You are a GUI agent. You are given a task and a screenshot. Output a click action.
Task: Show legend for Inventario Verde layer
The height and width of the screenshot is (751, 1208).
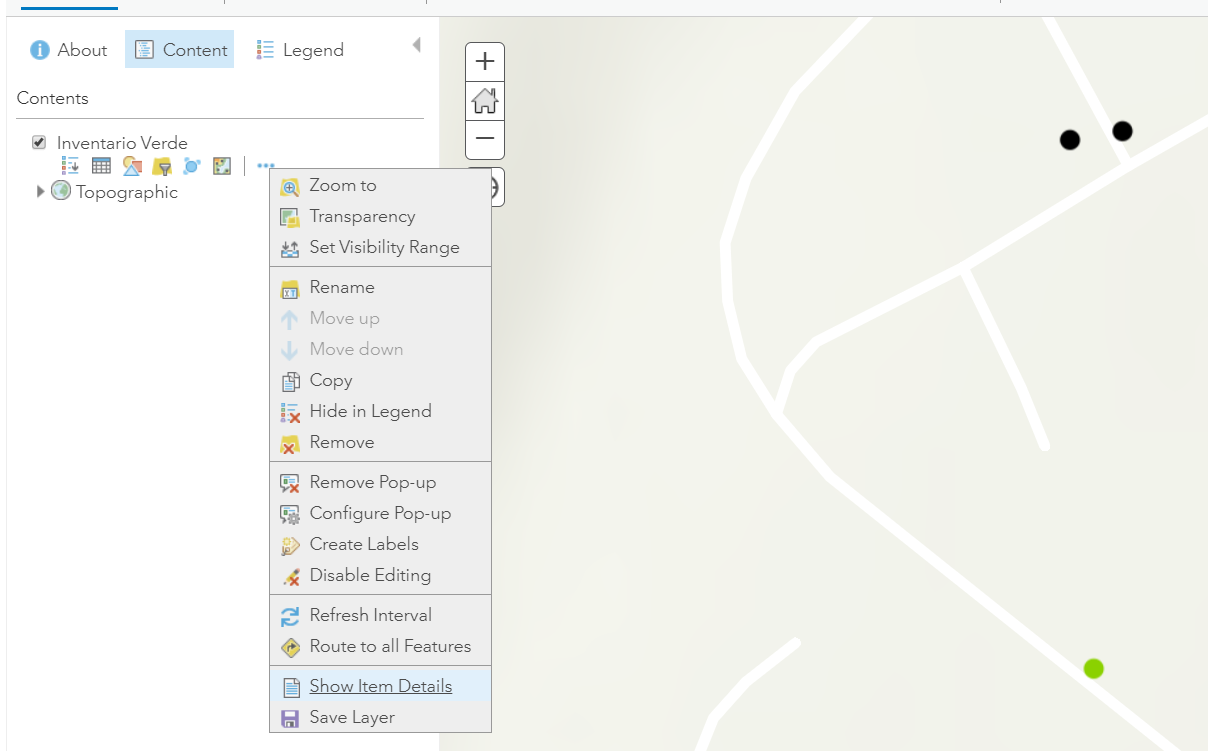click(x=71, y=166)
